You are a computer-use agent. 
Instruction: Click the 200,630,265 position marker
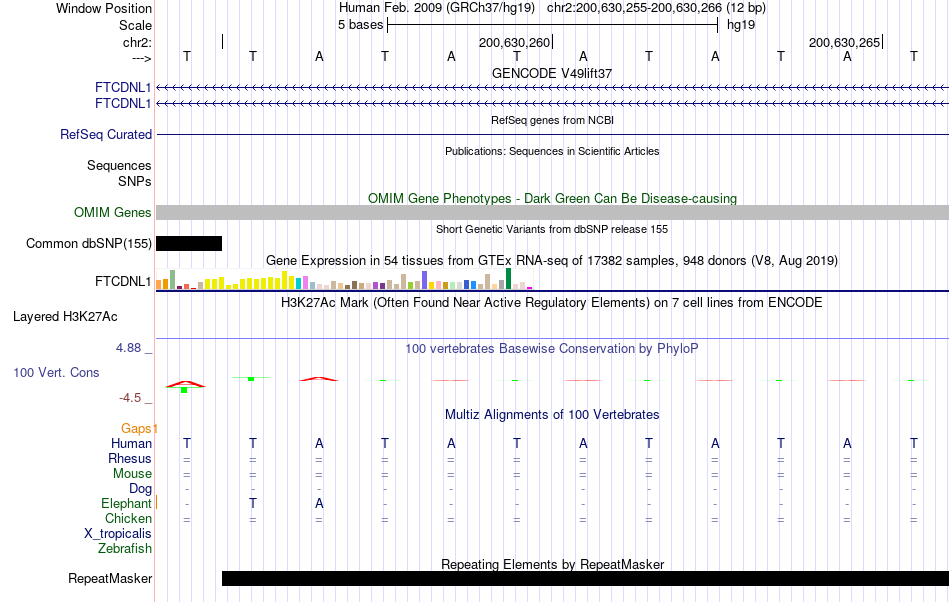tap(845, 42)
